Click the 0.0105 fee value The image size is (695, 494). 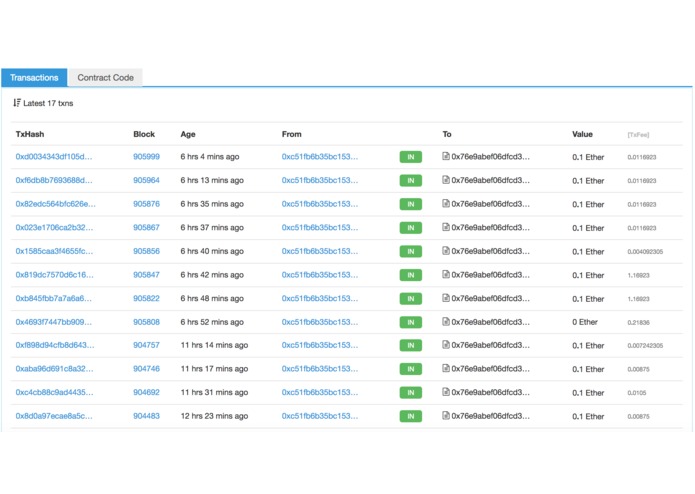[x=636, y=393]
